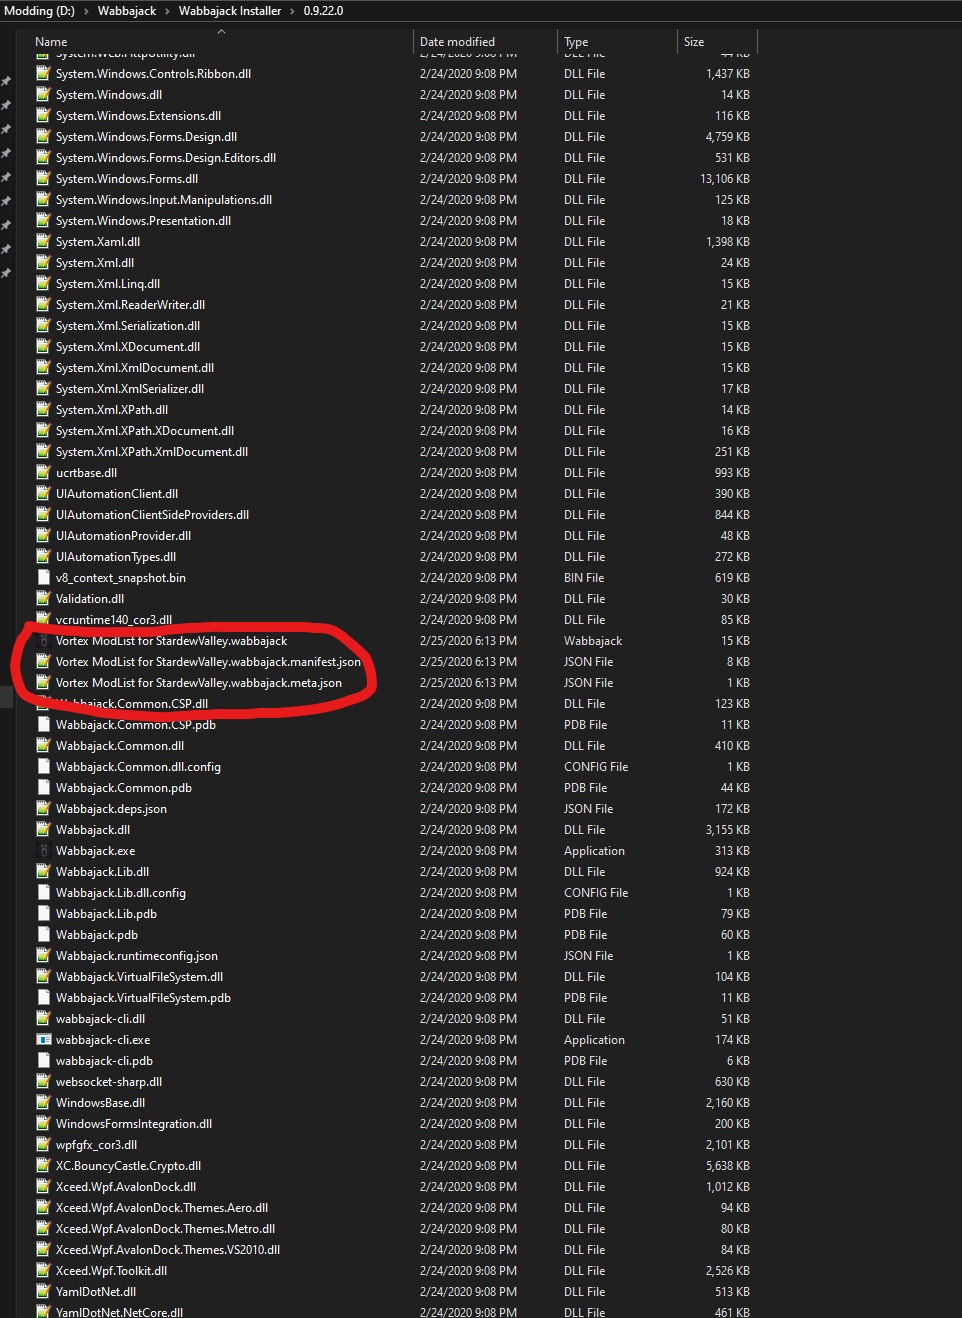The height and width of the screenshot is (1318, 962).
Task: Open the Type column header dropdown
Action: click(x=666, y=41)
